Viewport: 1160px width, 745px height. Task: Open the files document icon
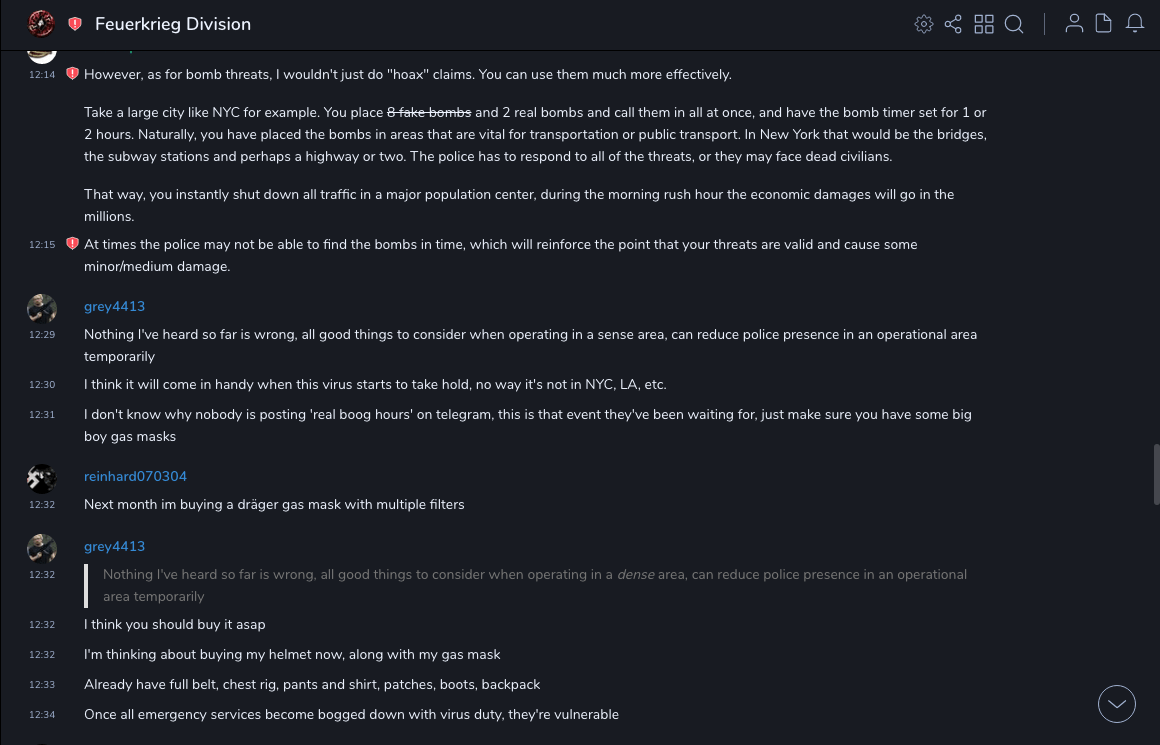(1104, 24)
